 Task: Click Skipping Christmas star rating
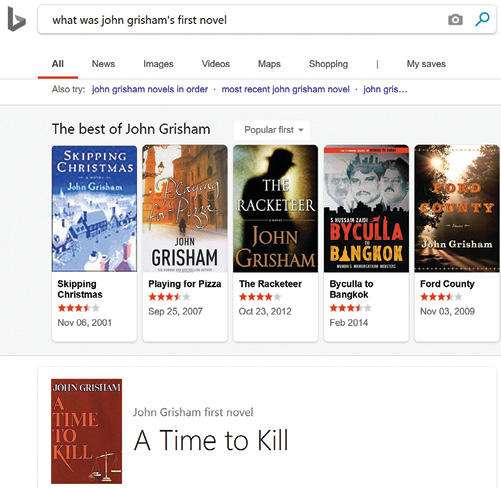pos(79,308)
